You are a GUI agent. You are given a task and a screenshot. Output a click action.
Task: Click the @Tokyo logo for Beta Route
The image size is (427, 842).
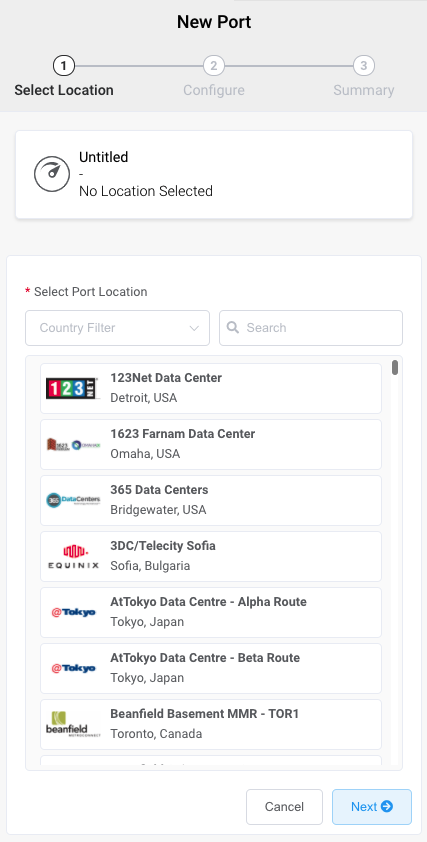74,669
